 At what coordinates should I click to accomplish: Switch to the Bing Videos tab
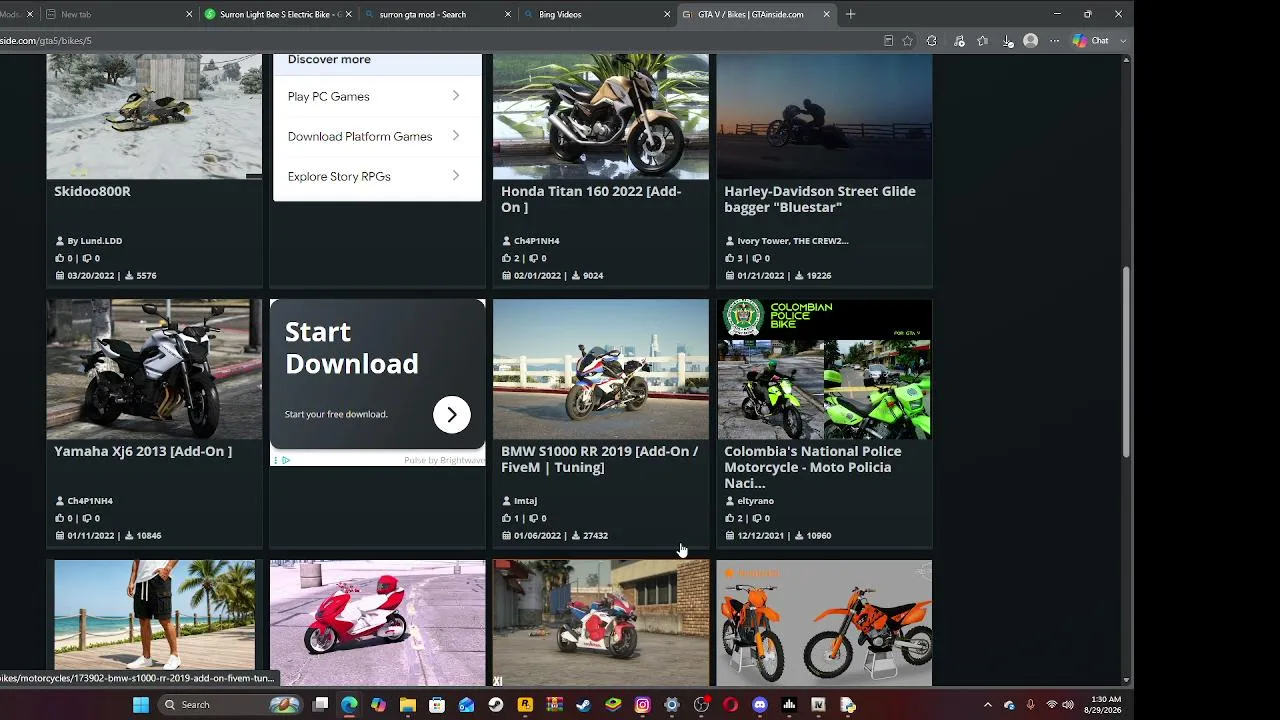click(x=596, y=14)
